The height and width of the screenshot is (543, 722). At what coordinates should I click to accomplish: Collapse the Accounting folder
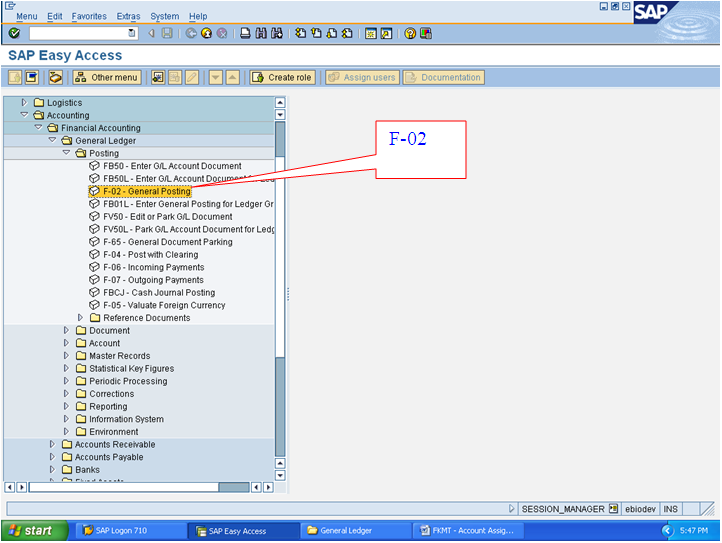point(24,115)
